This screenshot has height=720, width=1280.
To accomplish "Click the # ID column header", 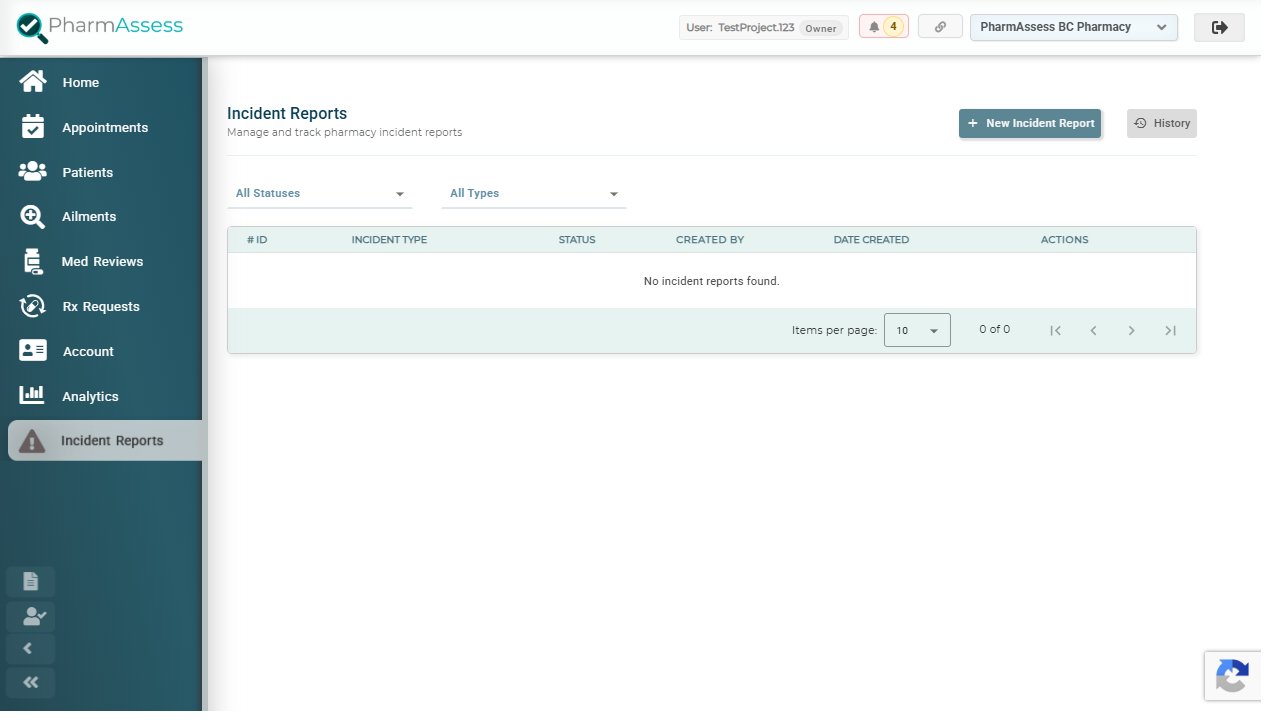I will point(257,240).
